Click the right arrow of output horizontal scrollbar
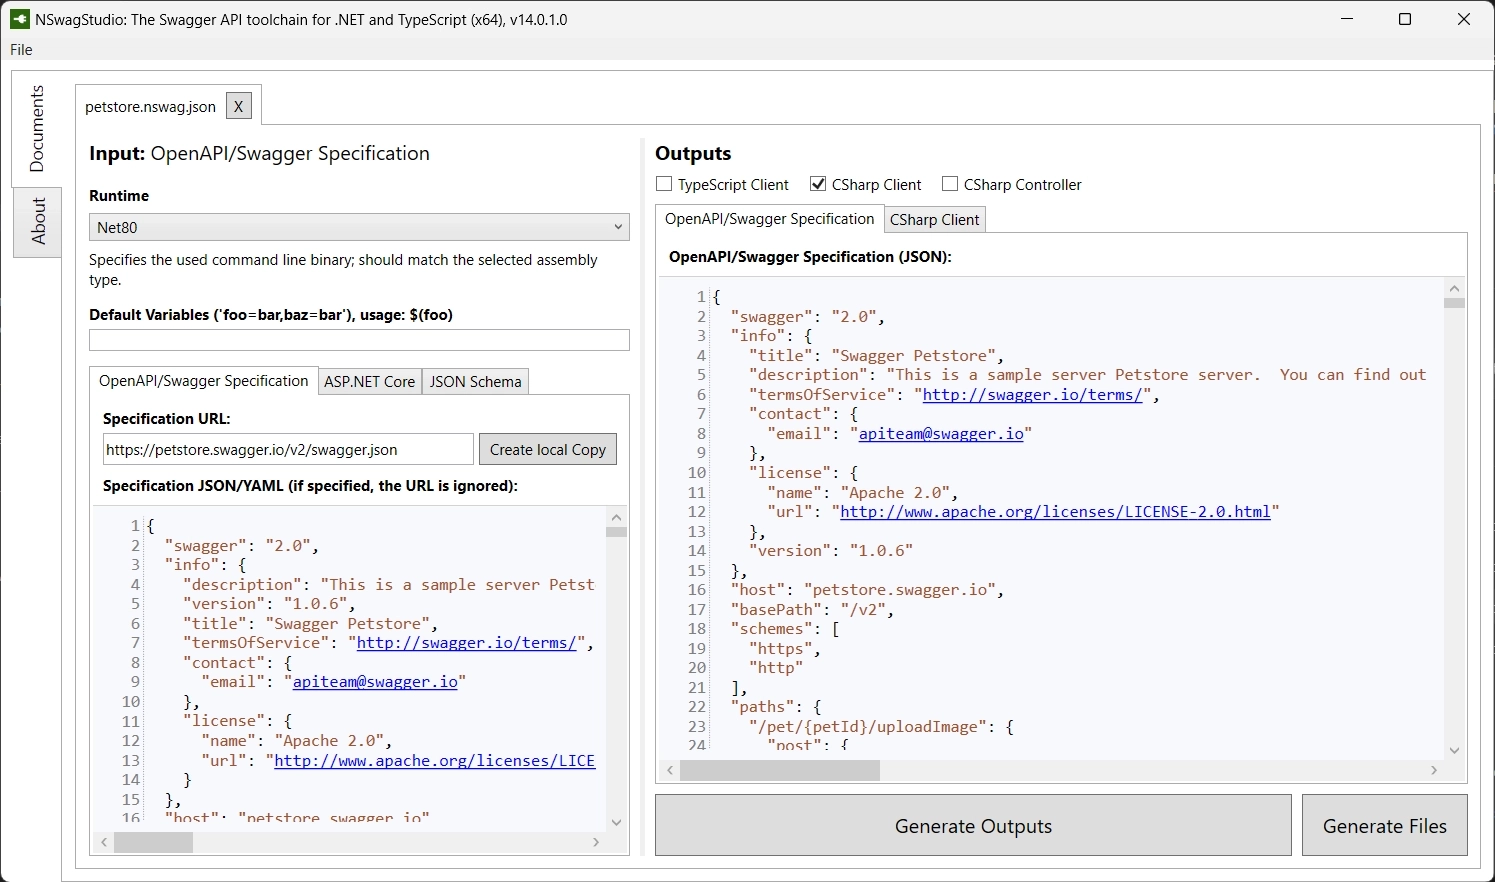The width and height of the screenshot is (1495, 882). coord(1434,770)
